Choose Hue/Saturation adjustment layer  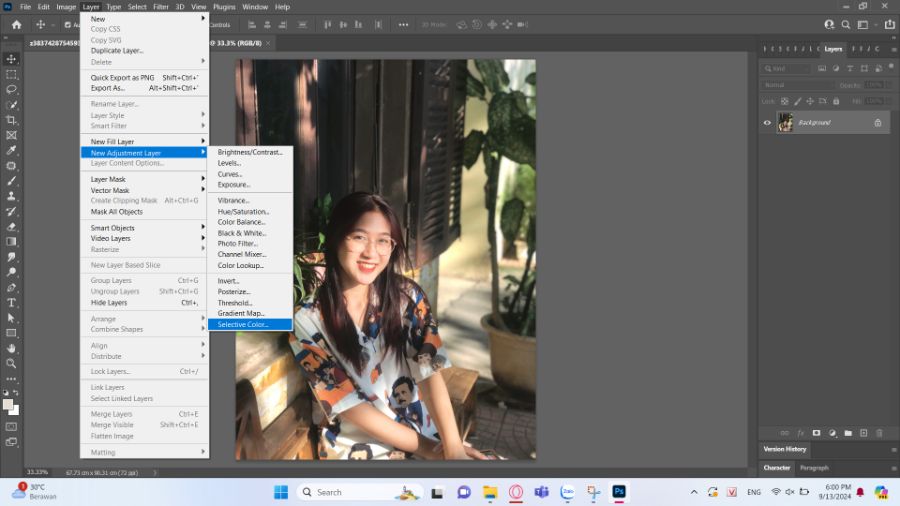250,212
